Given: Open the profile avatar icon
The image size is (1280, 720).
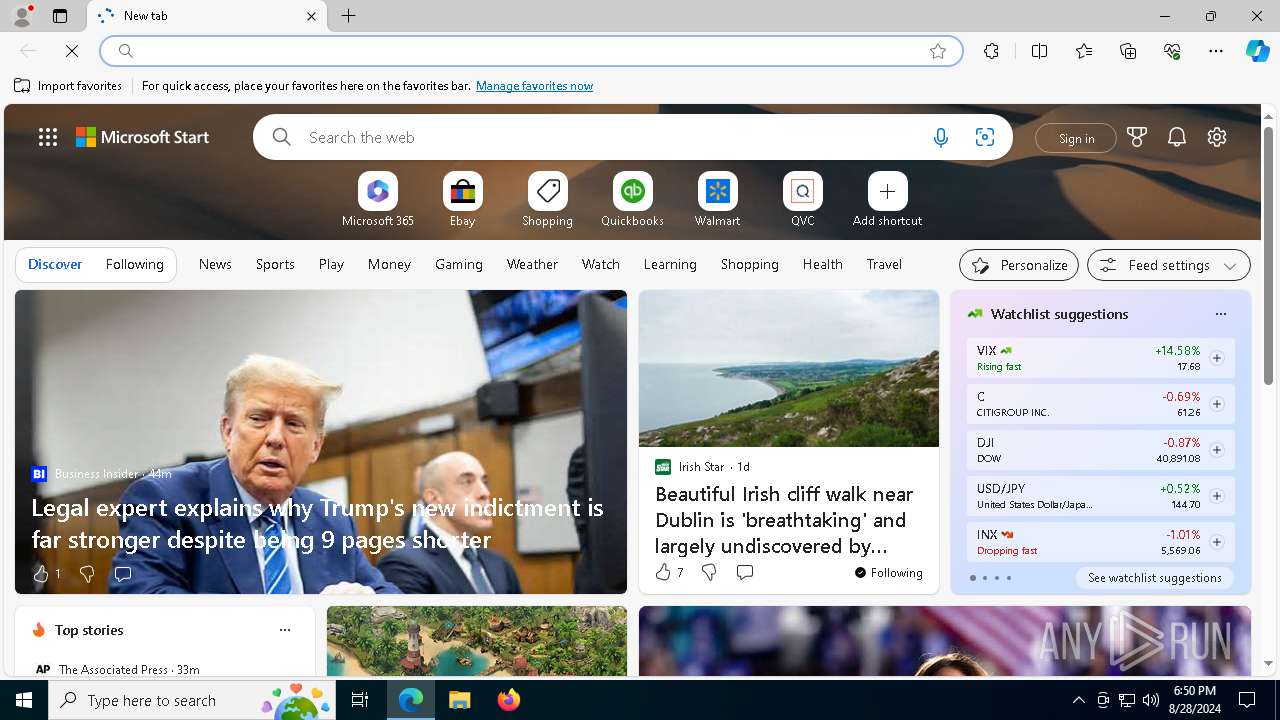Looking at the screenshot, I should point(22,16).
